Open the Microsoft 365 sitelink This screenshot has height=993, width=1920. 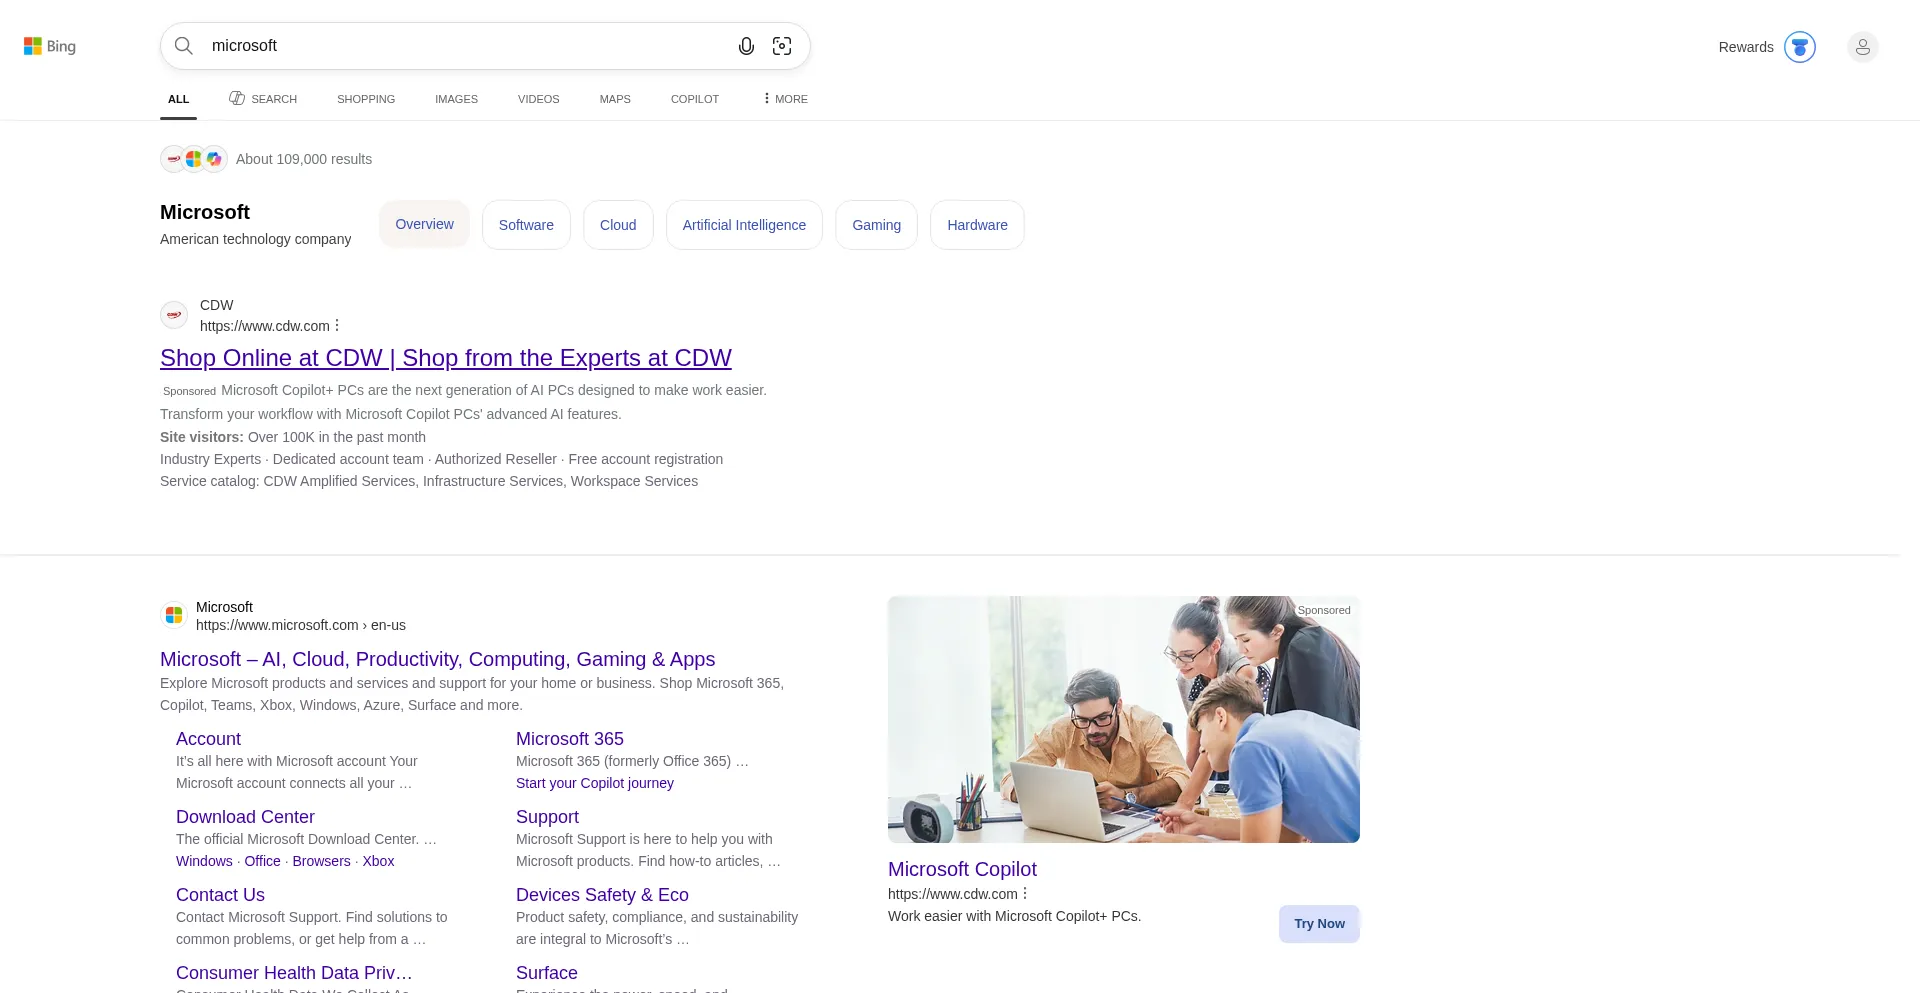pyautogui.click(x=570, y=739)
